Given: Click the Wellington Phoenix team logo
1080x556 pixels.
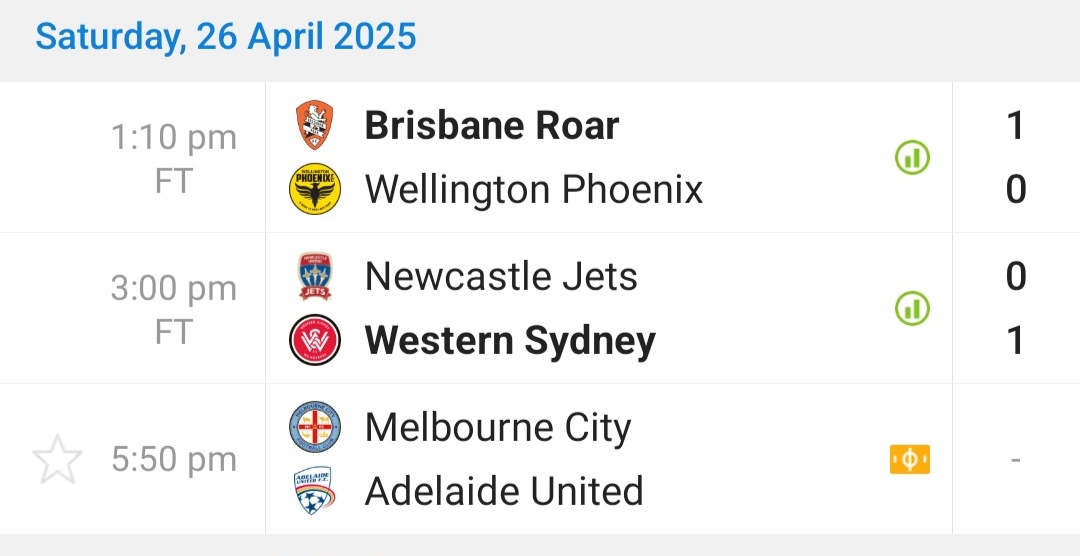Looking at the screenshot, I should (x=315, y=189).
